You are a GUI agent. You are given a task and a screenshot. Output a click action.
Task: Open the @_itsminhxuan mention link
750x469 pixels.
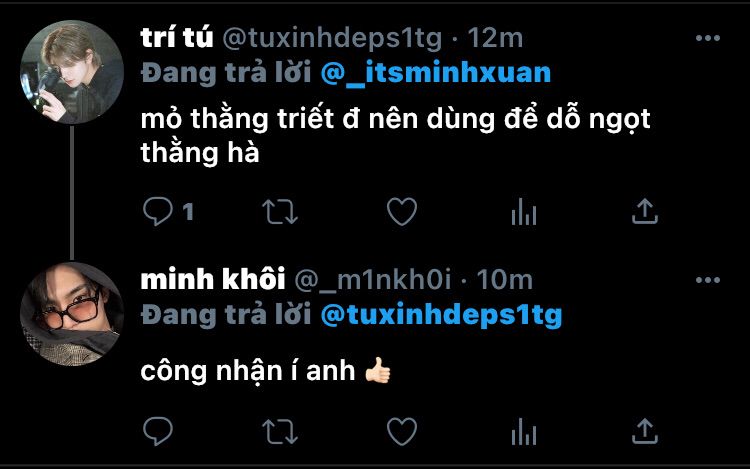point(435,74)
